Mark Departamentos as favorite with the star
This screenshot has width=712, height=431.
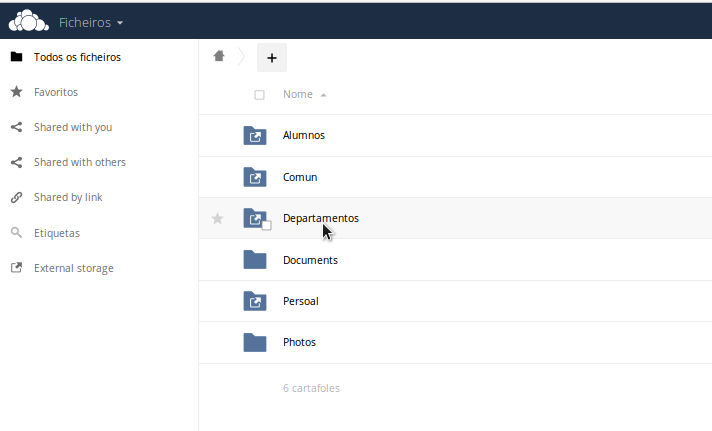(x=218, y=218)
